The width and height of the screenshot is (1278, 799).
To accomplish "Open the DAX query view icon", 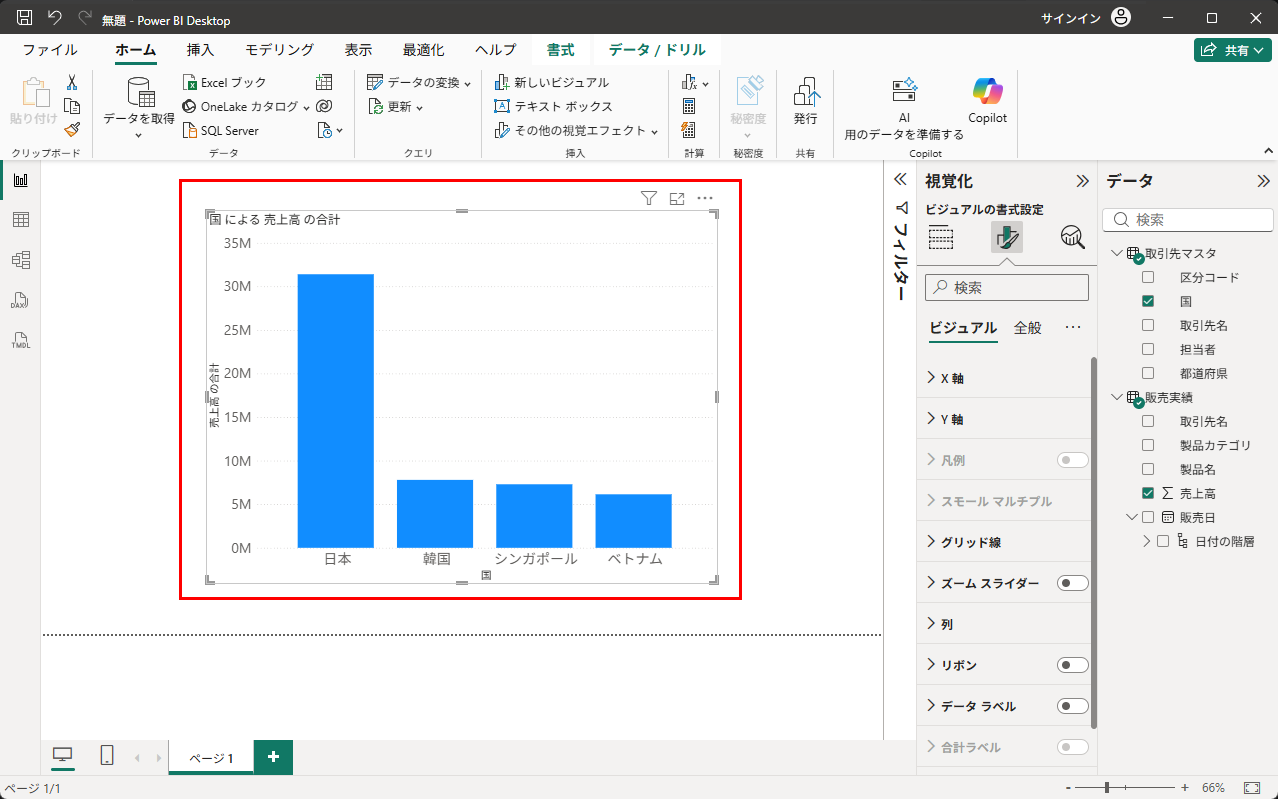I will click(x=20, y=300).
